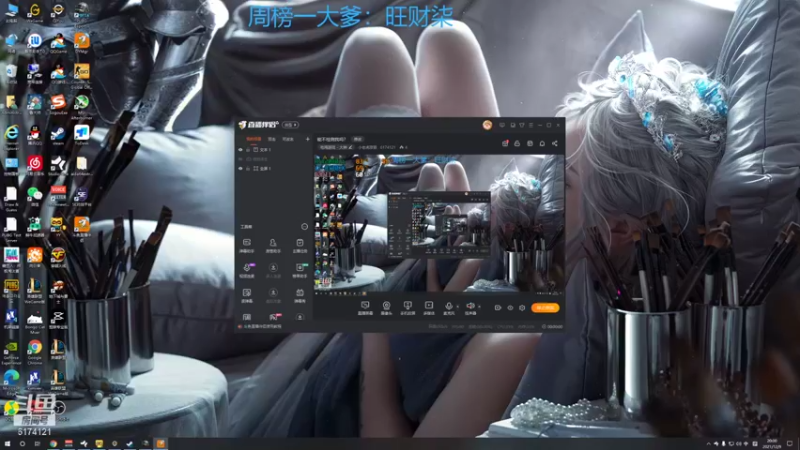Open the Tencent QQ penguin desktop icon
The width and height of the screenshot is (800, 450).
tap(34, 135)
